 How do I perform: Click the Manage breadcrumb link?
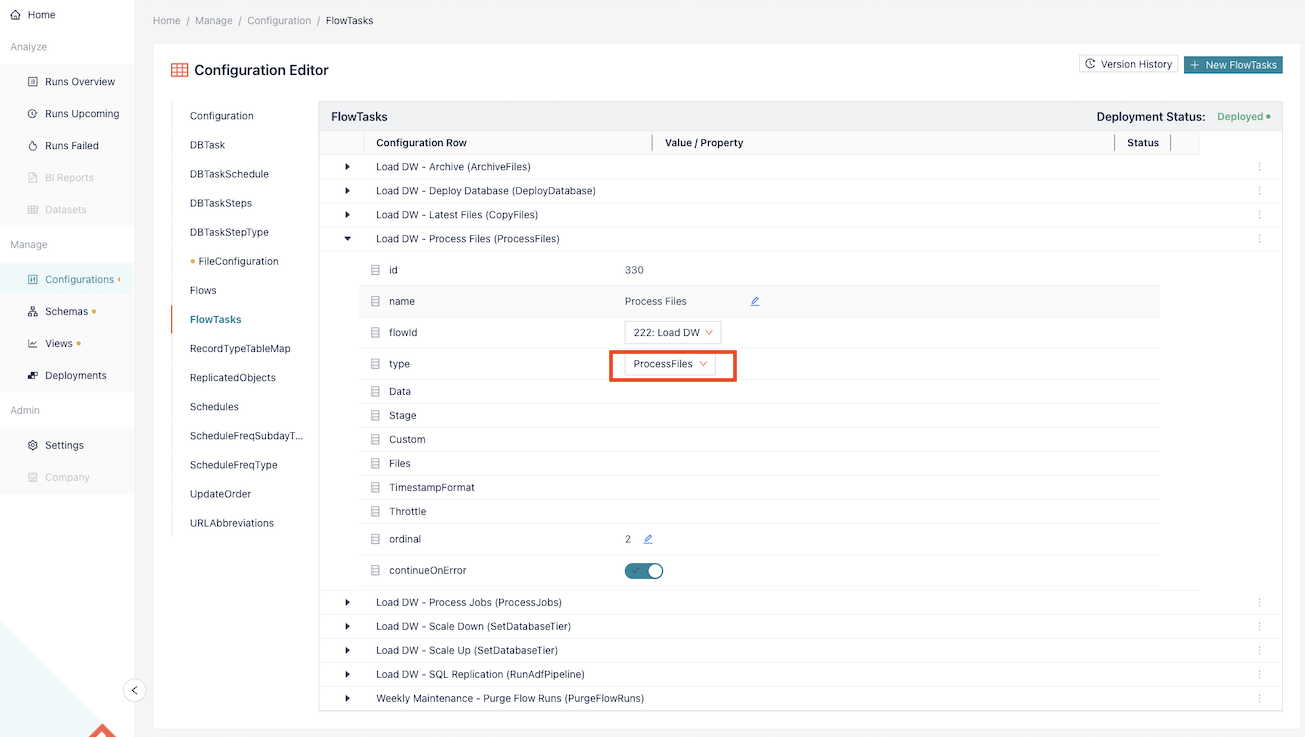coord(214,21)
